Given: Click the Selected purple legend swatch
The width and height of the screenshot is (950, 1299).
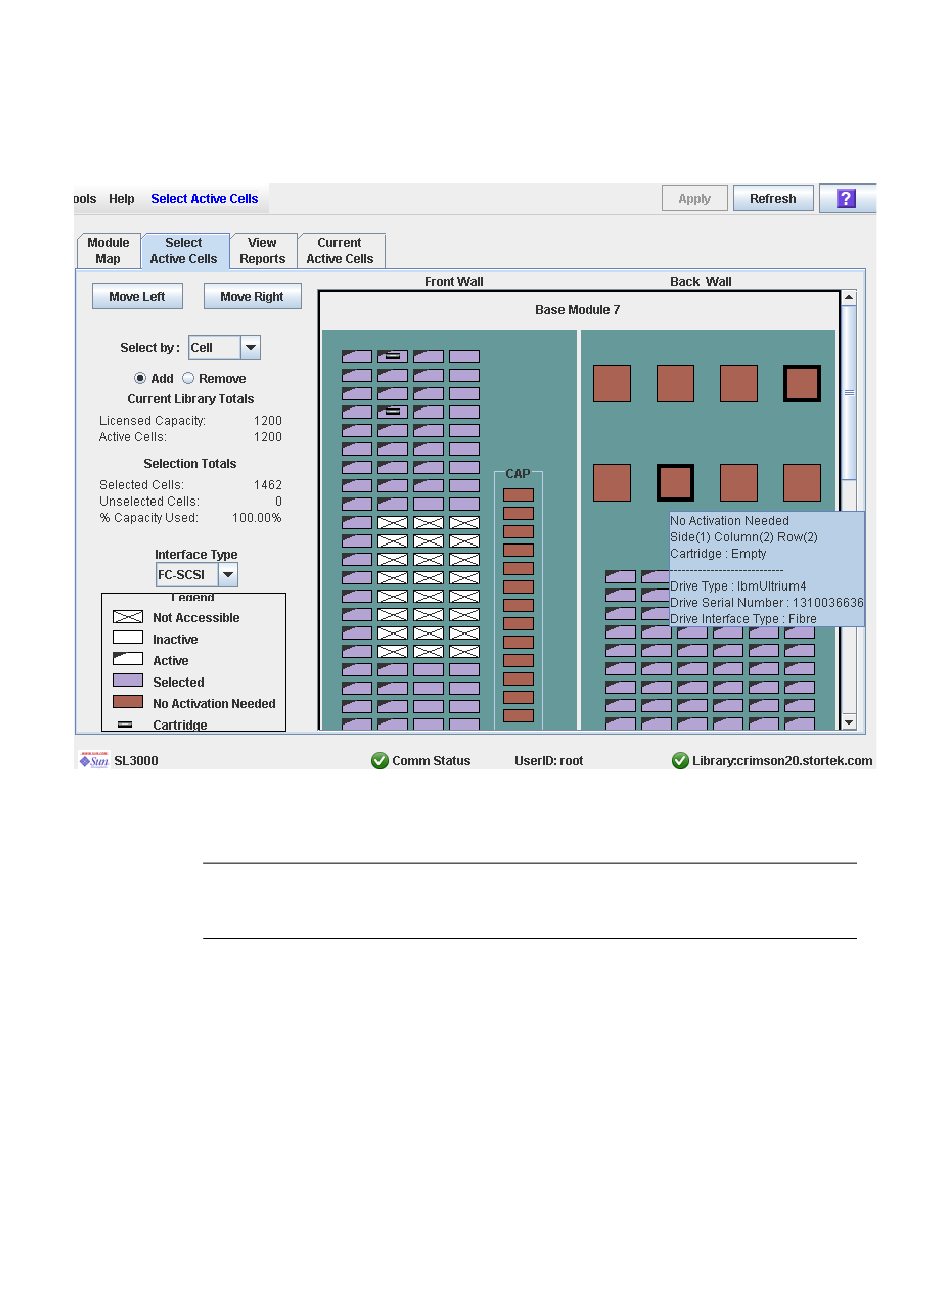Looking at the screenshot, I should click(x=128, y=681).
